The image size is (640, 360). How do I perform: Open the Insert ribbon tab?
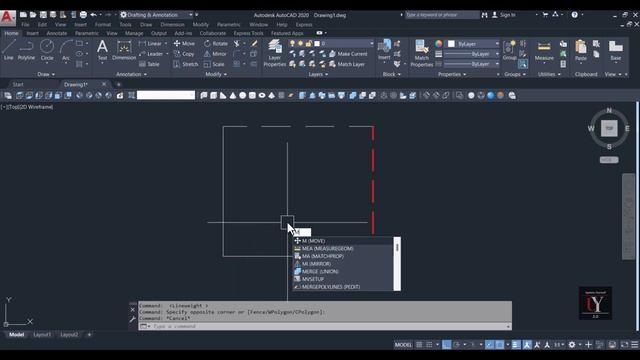(33, 33)
